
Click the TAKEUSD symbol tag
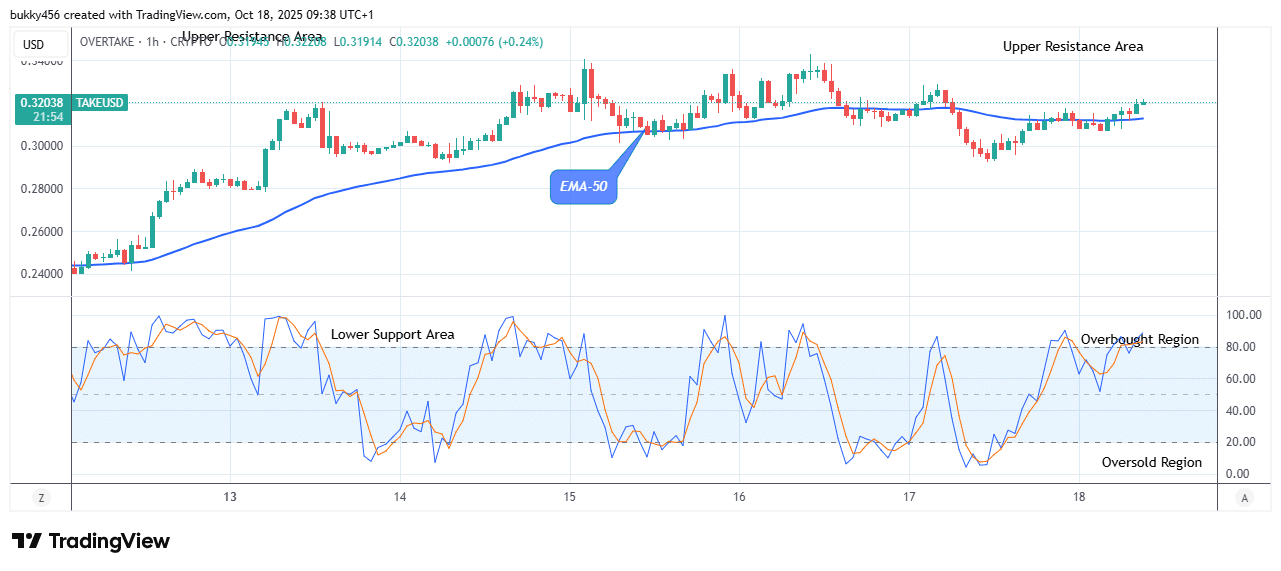click(101, 102)
